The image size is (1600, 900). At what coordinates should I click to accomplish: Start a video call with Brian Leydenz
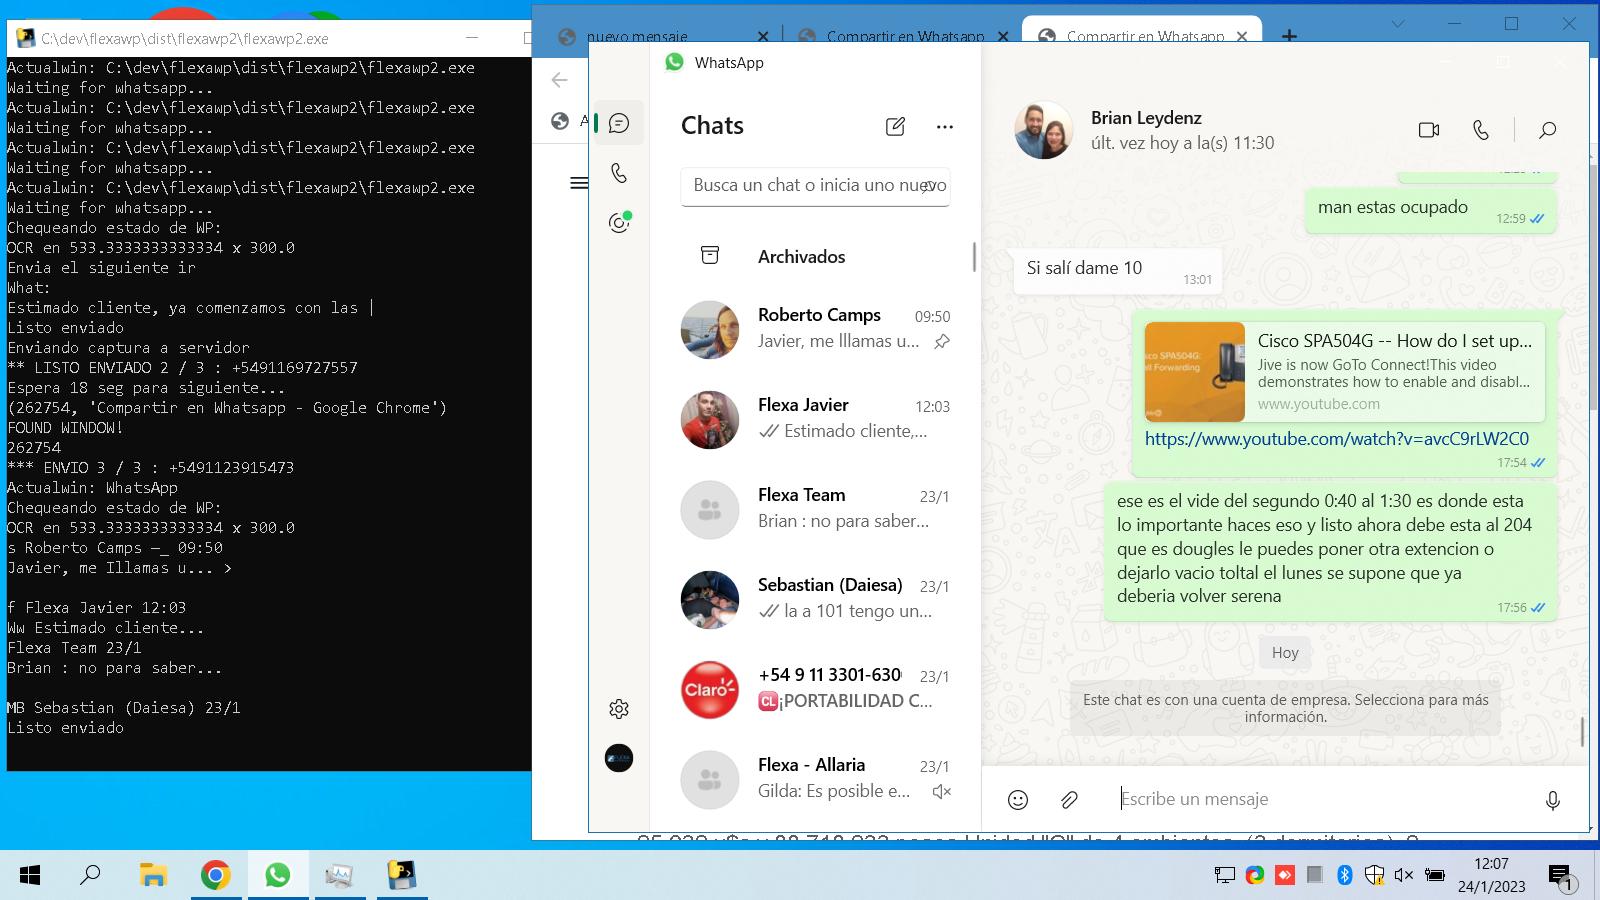1429,130
